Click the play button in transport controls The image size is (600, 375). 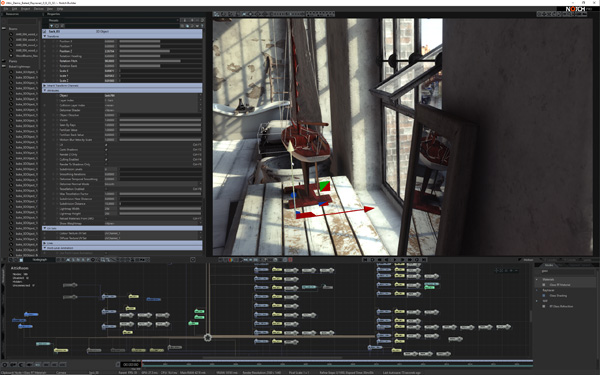395,259
